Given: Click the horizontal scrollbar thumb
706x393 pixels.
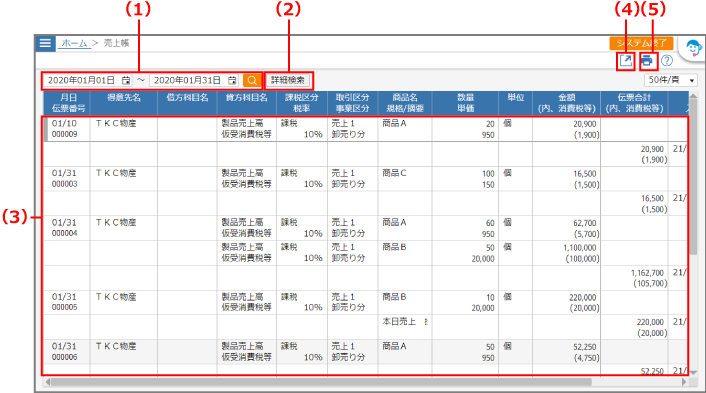Looking at the screenshot, I should tap(321, 382).
